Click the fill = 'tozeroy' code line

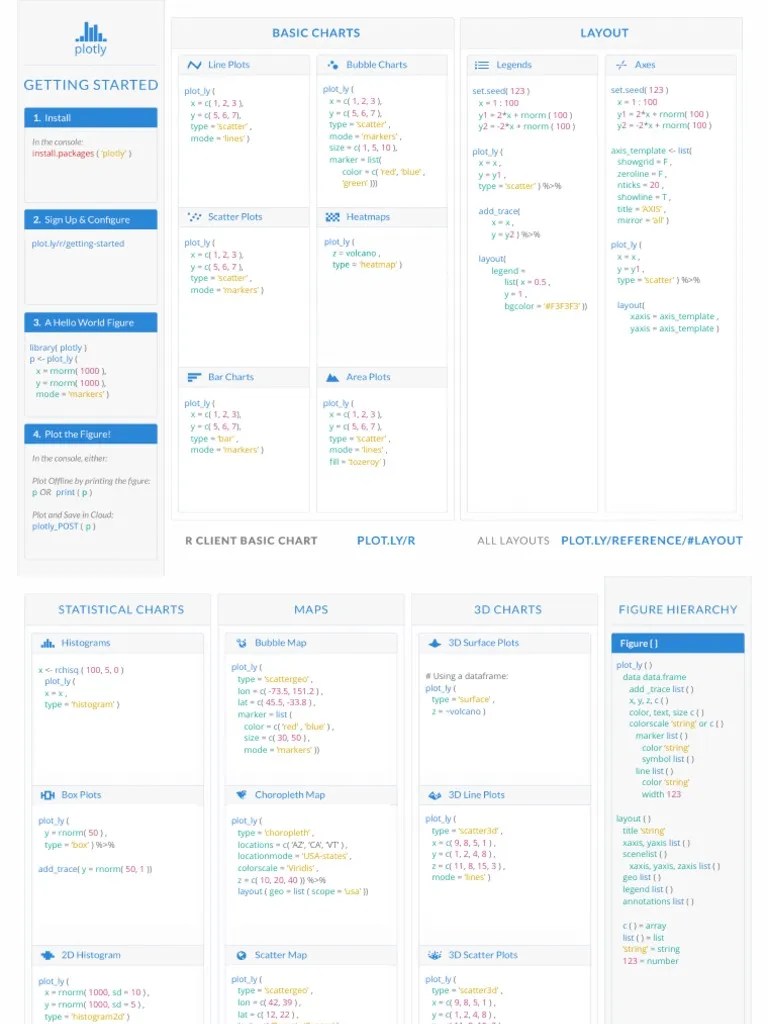357,462
